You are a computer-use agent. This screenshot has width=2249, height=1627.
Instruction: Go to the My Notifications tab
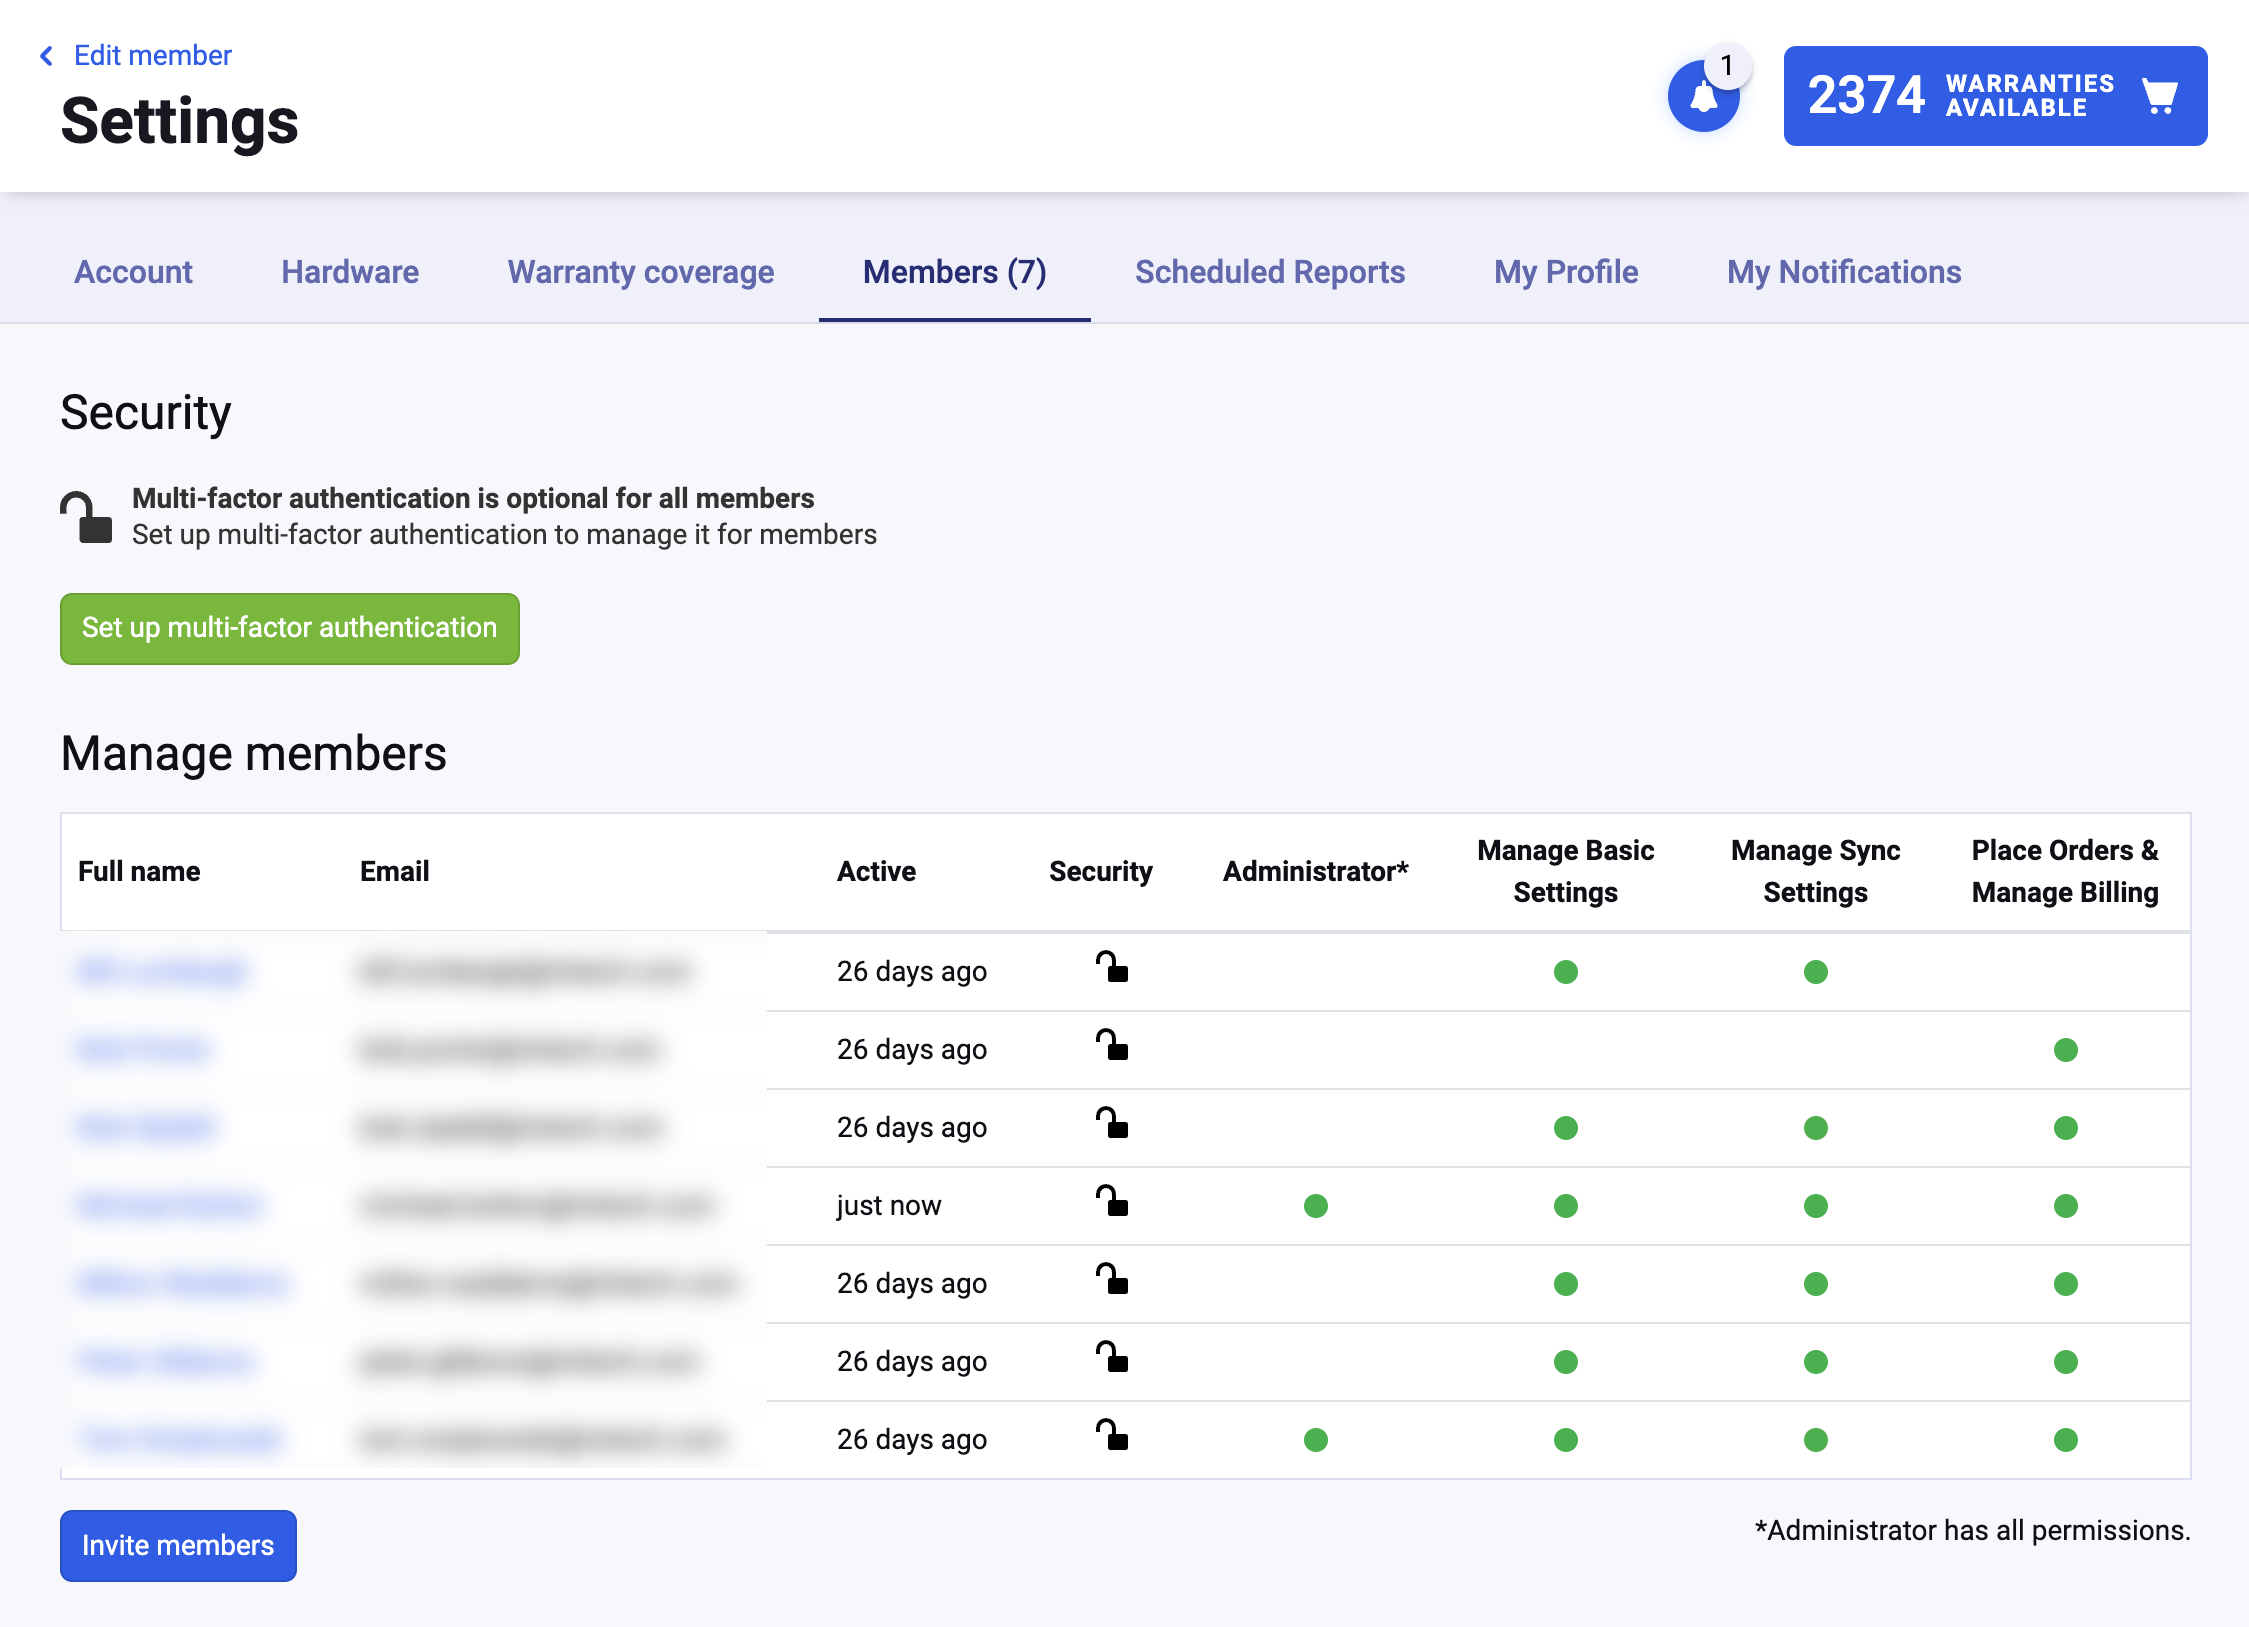pyautogui.click(x=1844, y=272)
